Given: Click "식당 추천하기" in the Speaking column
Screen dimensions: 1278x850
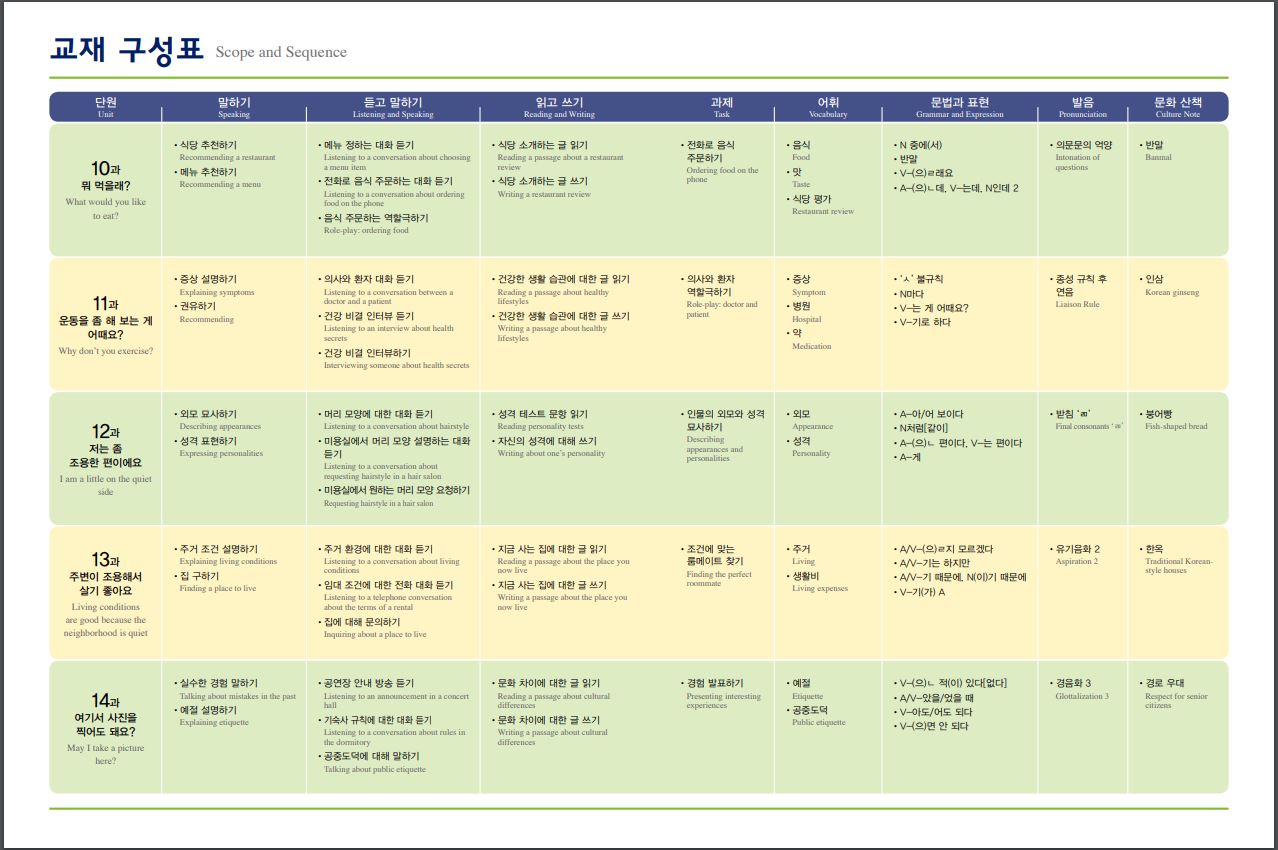Looking at the screenshot, I should 208,145.
